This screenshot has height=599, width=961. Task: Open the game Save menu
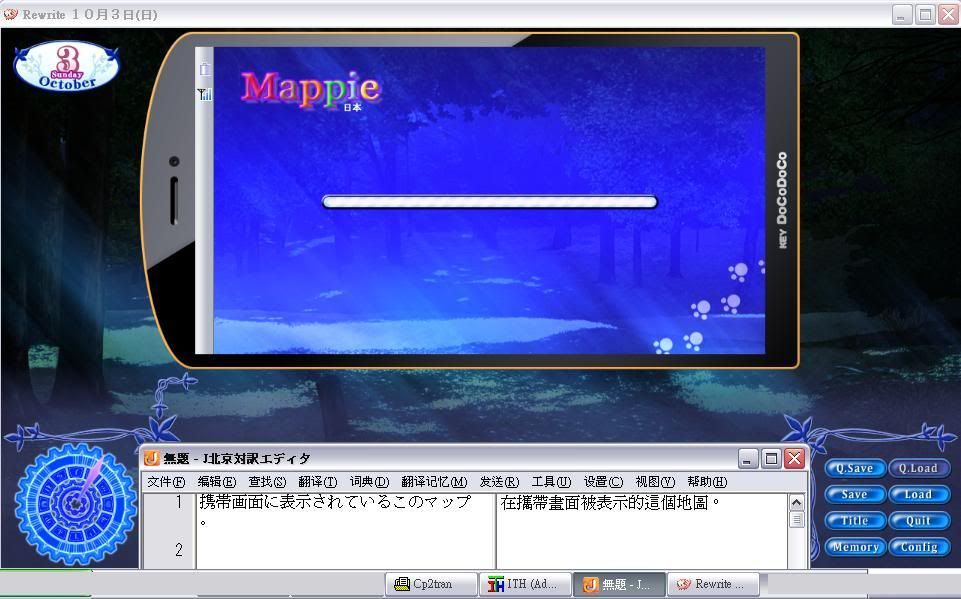854,494
